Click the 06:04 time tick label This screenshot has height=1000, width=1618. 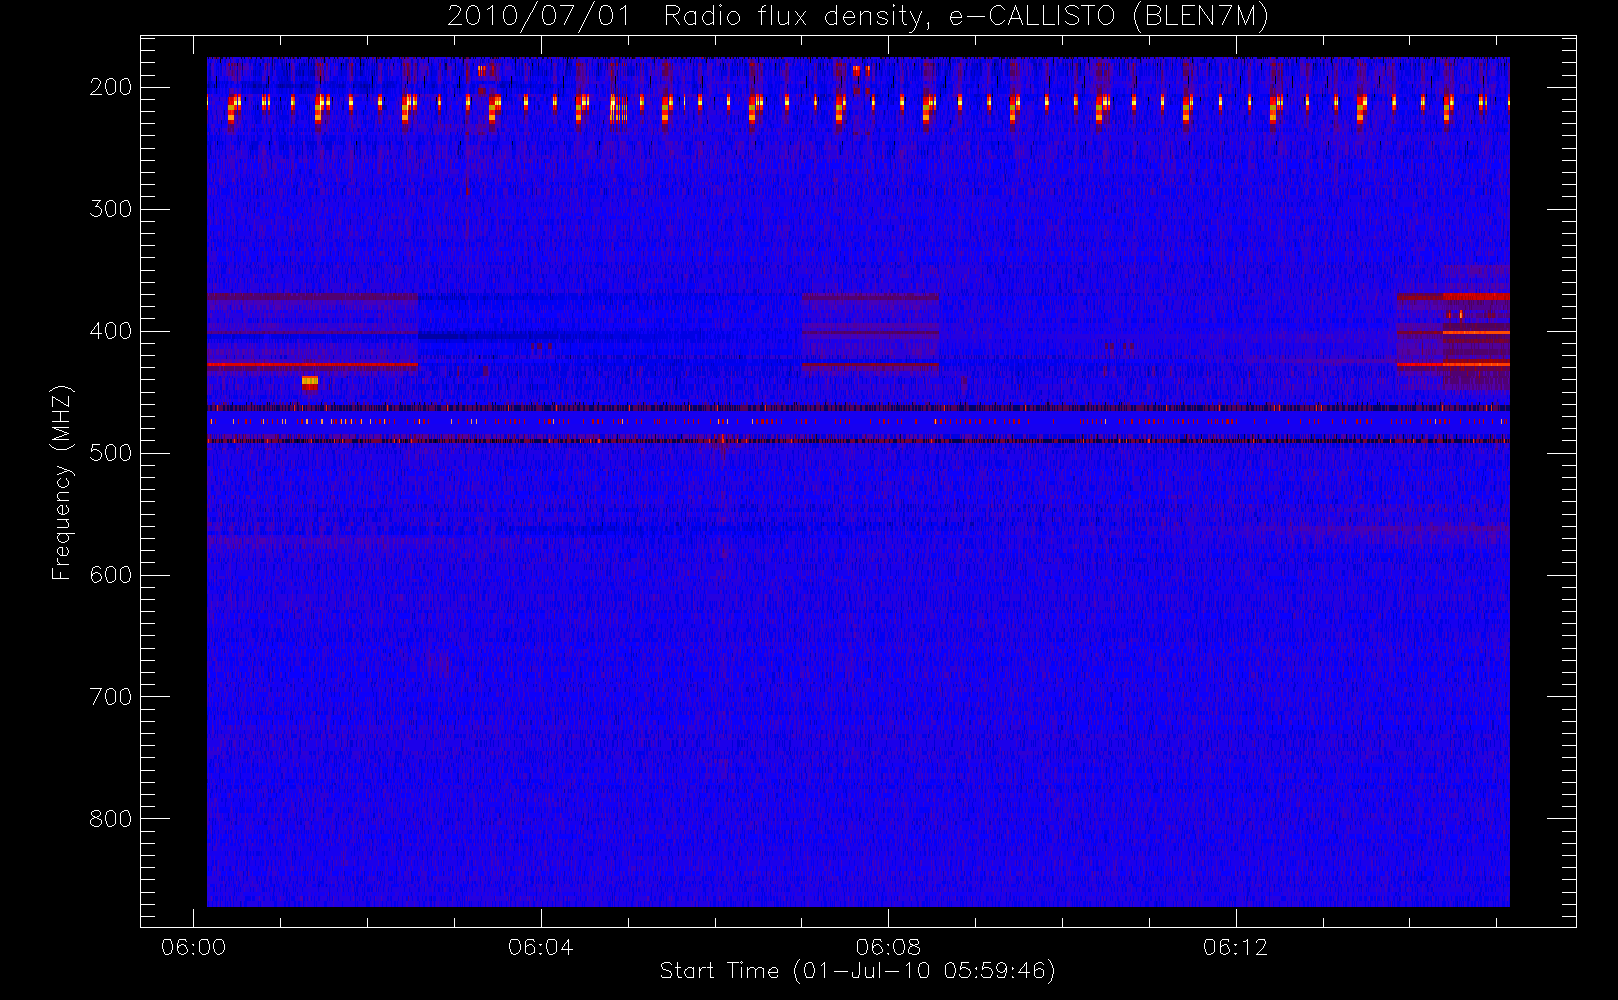coord(541,947)
